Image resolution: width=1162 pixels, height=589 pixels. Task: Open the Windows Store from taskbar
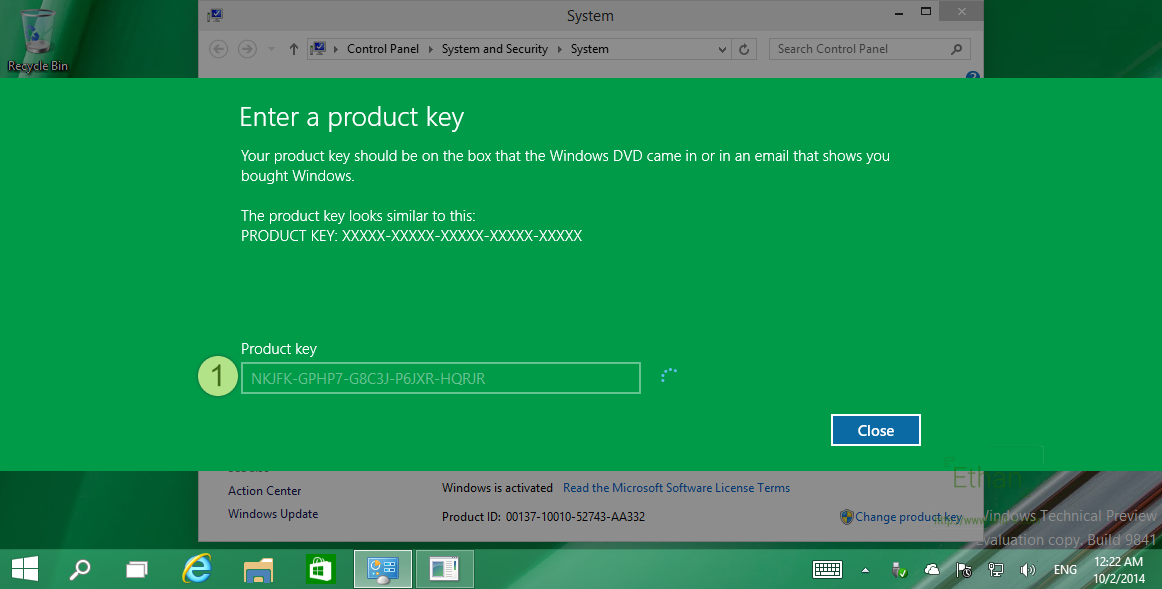tap(320, 569)
